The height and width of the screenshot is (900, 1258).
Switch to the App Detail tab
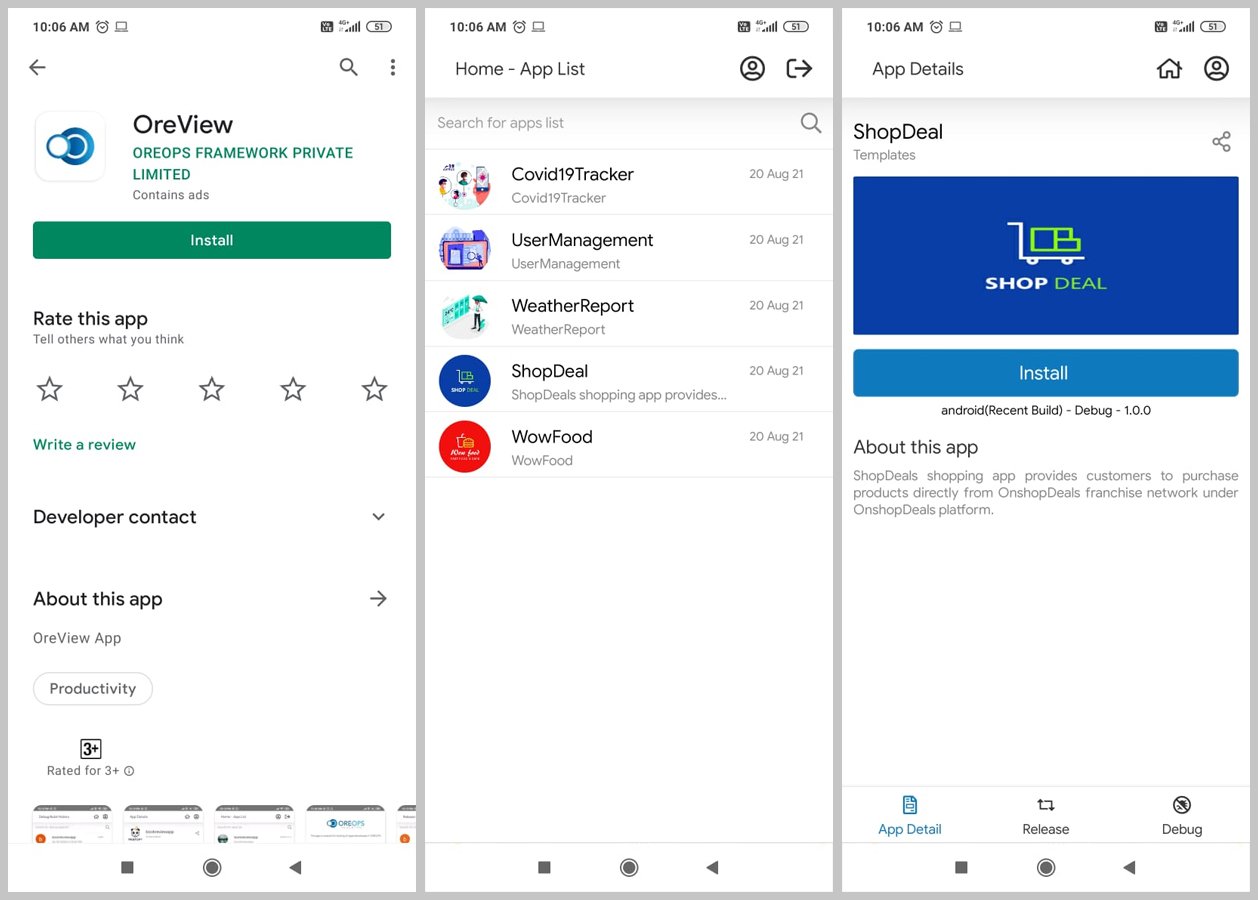[910, 816]
